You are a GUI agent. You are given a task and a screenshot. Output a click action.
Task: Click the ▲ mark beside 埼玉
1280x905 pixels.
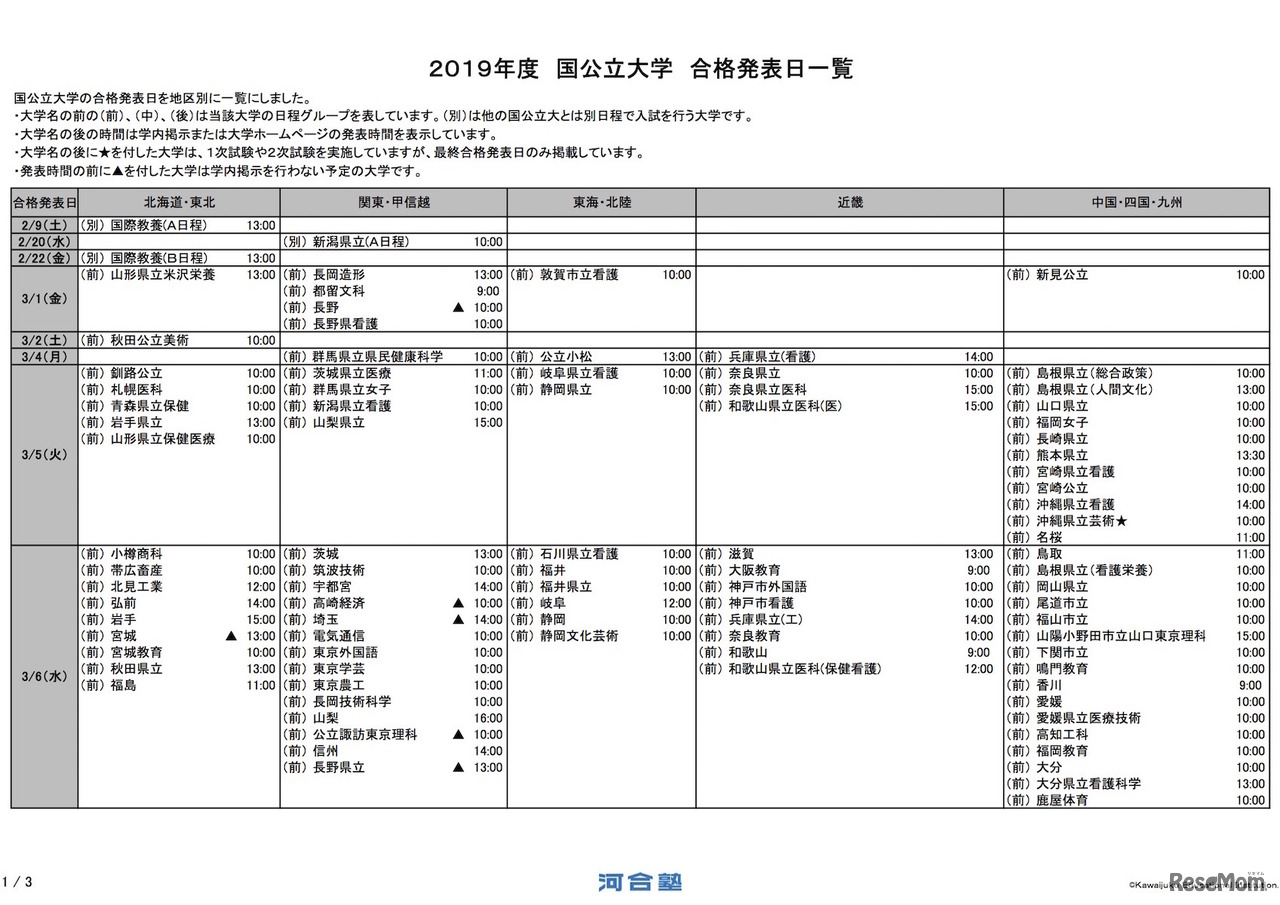tap(457, 617)
